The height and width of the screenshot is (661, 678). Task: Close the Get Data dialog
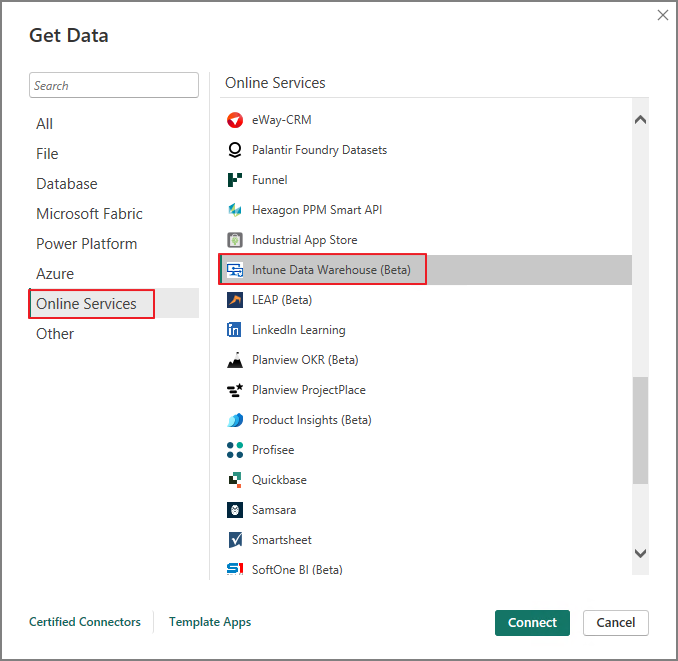[x=662, y=16]
